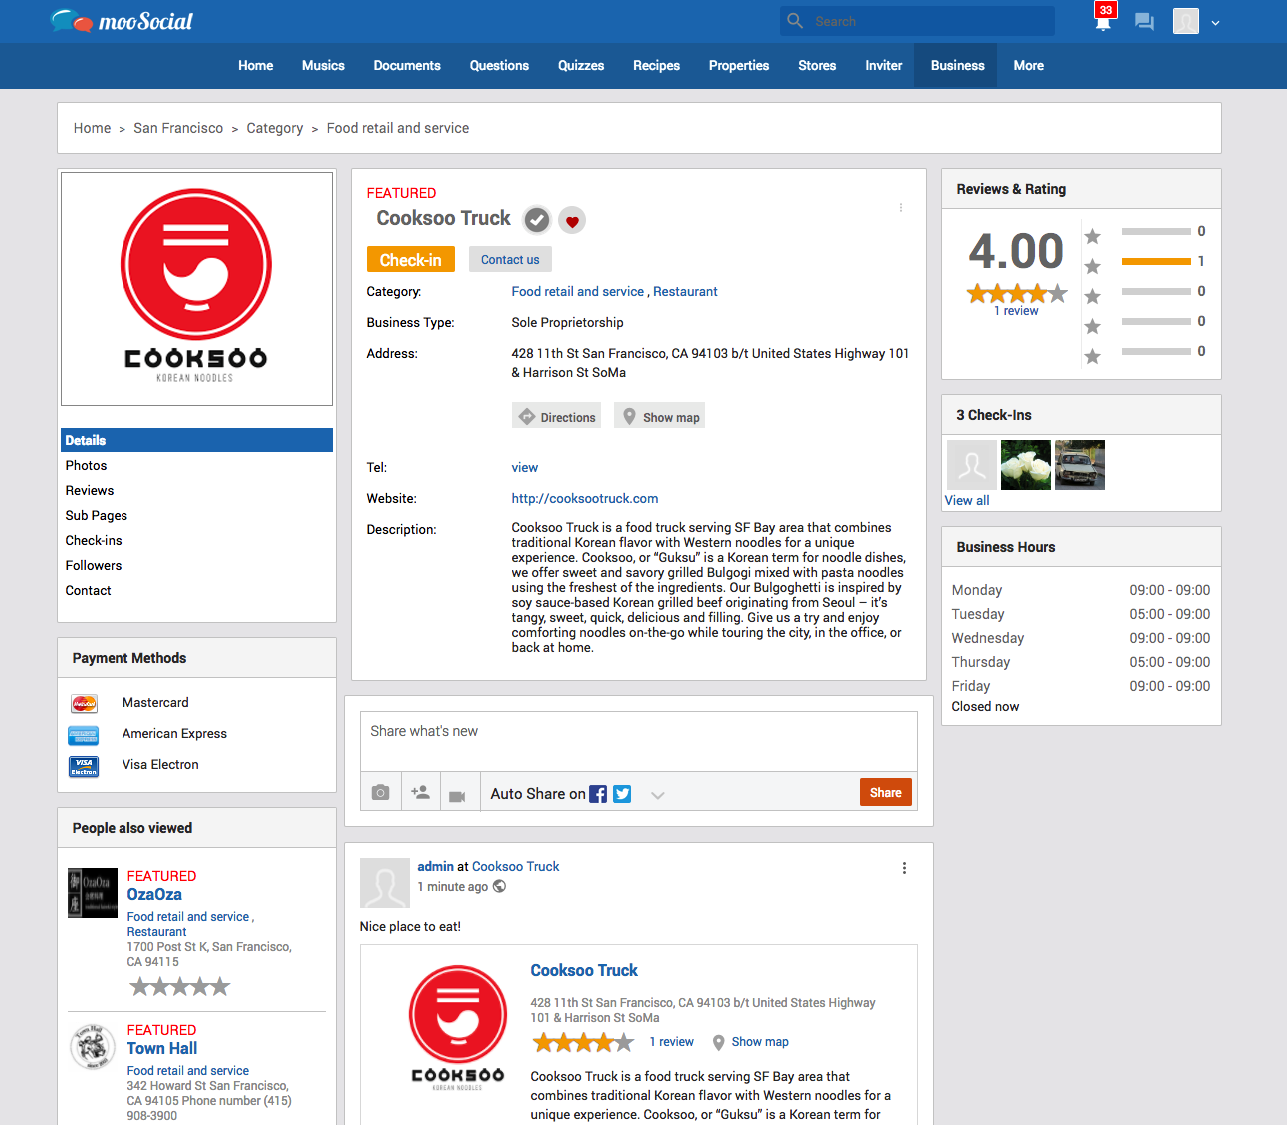1287x1125 pixels.
Task: Click Share what's new text box
Action: click(x=638, y=741)
